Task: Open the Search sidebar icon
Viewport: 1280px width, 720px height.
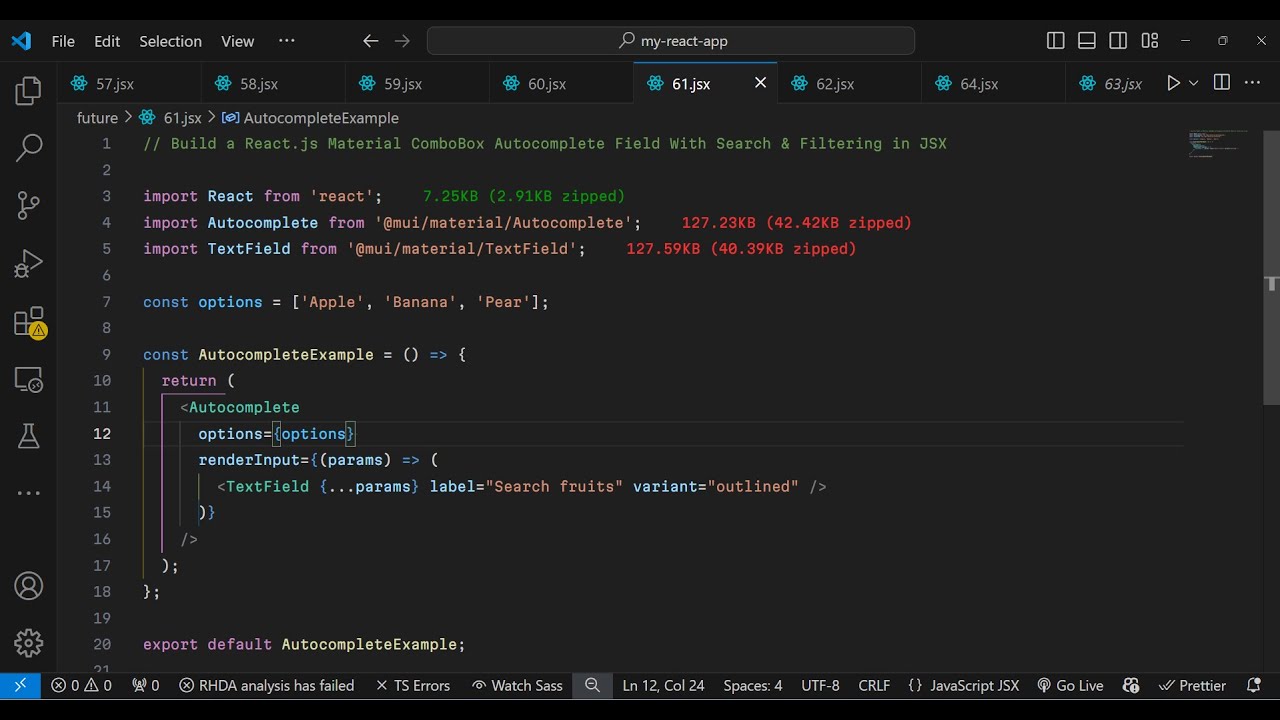Action: [x=28, y=148]
